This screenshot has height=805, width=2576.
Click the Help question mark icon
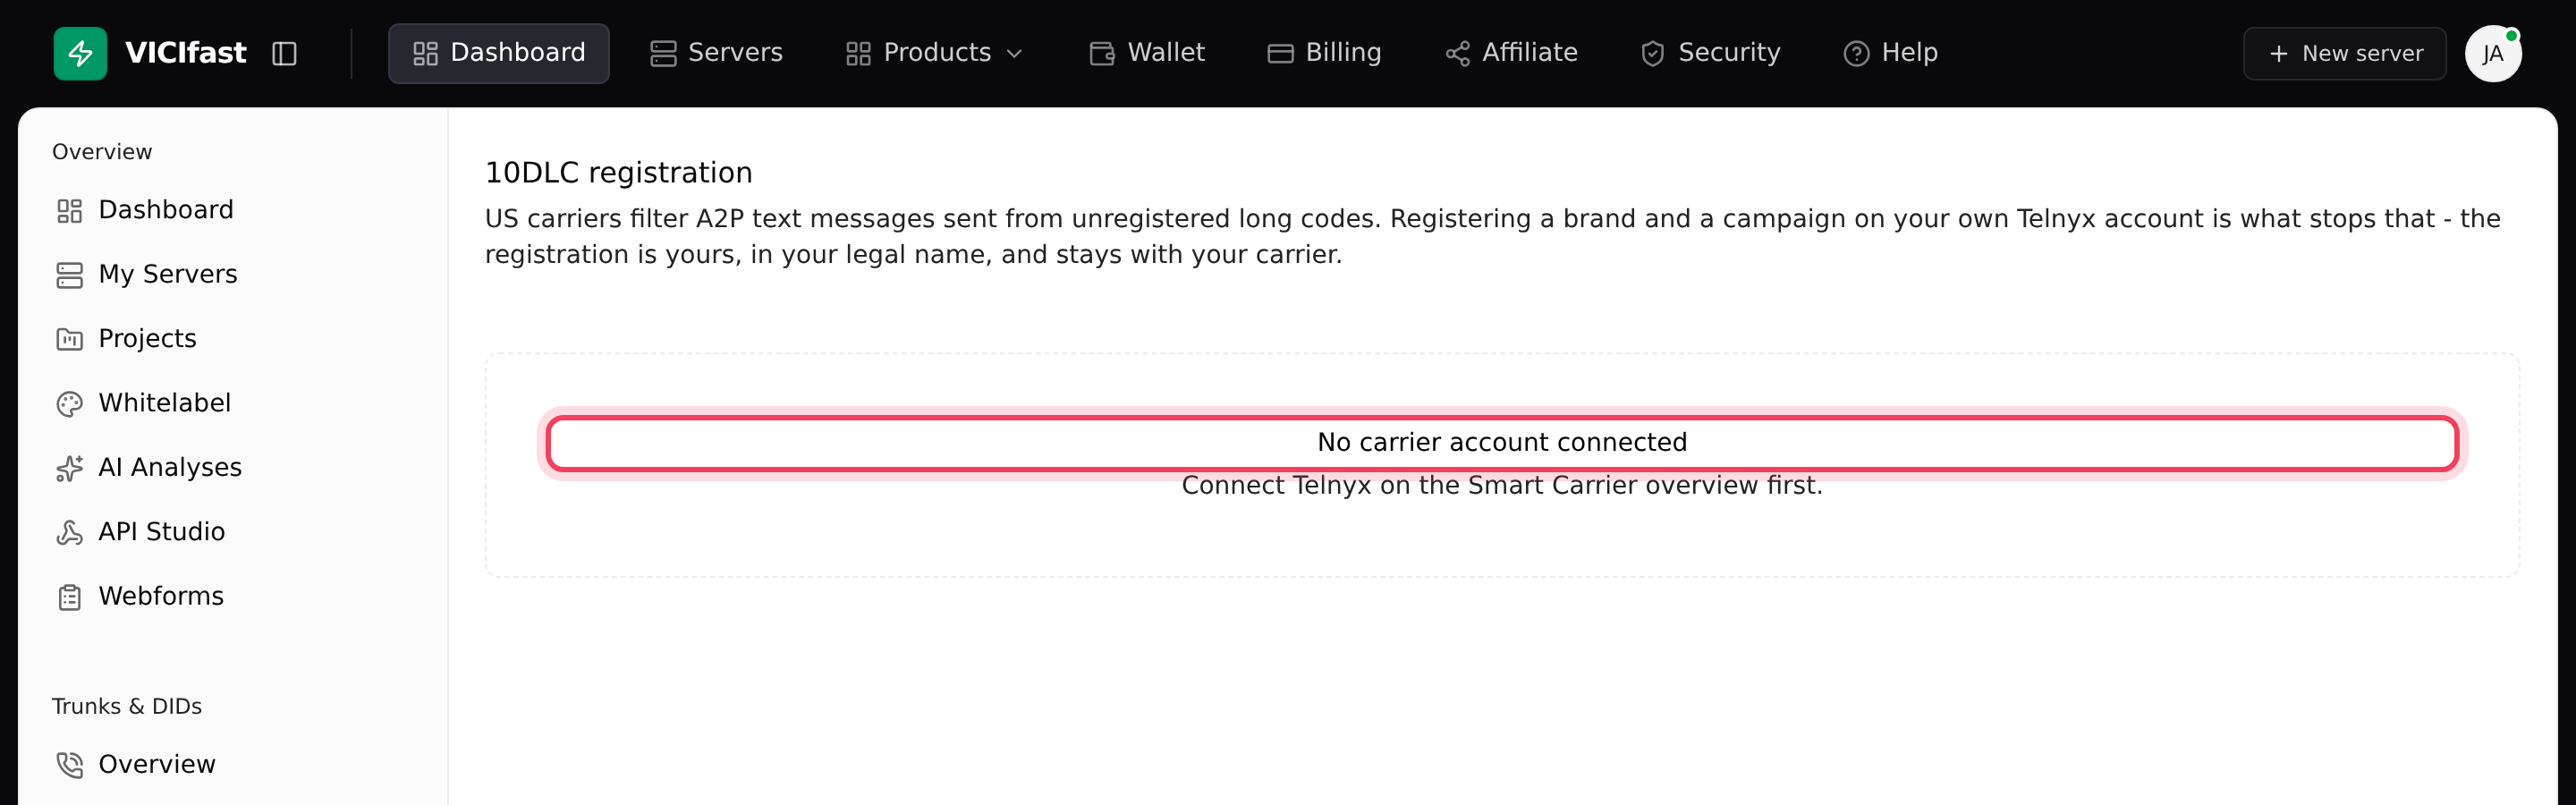[x=1856, y=54]
